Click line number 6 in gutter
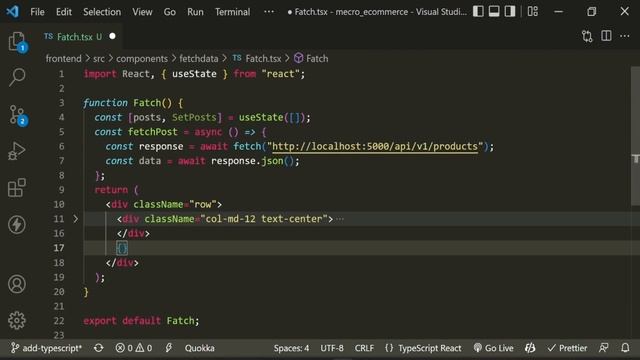The width and height of the screenshot is (640, 360). (61, 147)
